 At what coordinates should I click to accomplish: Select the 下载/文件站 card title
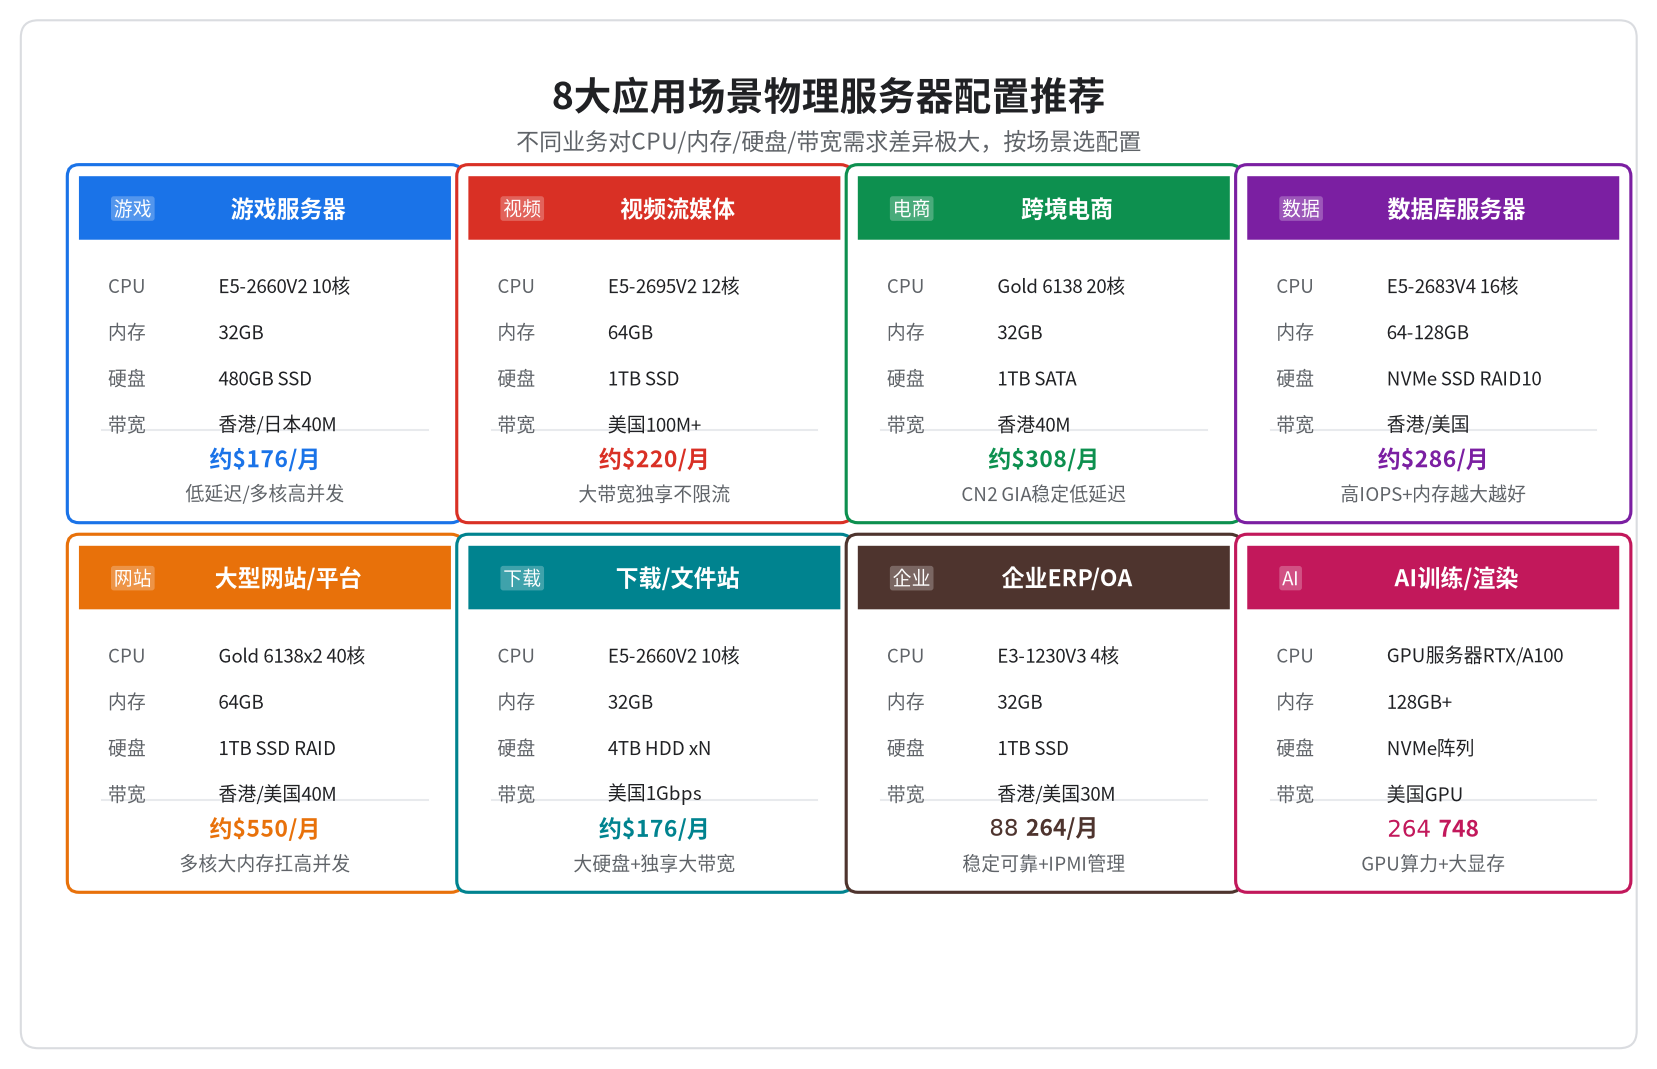pos(677,578)
